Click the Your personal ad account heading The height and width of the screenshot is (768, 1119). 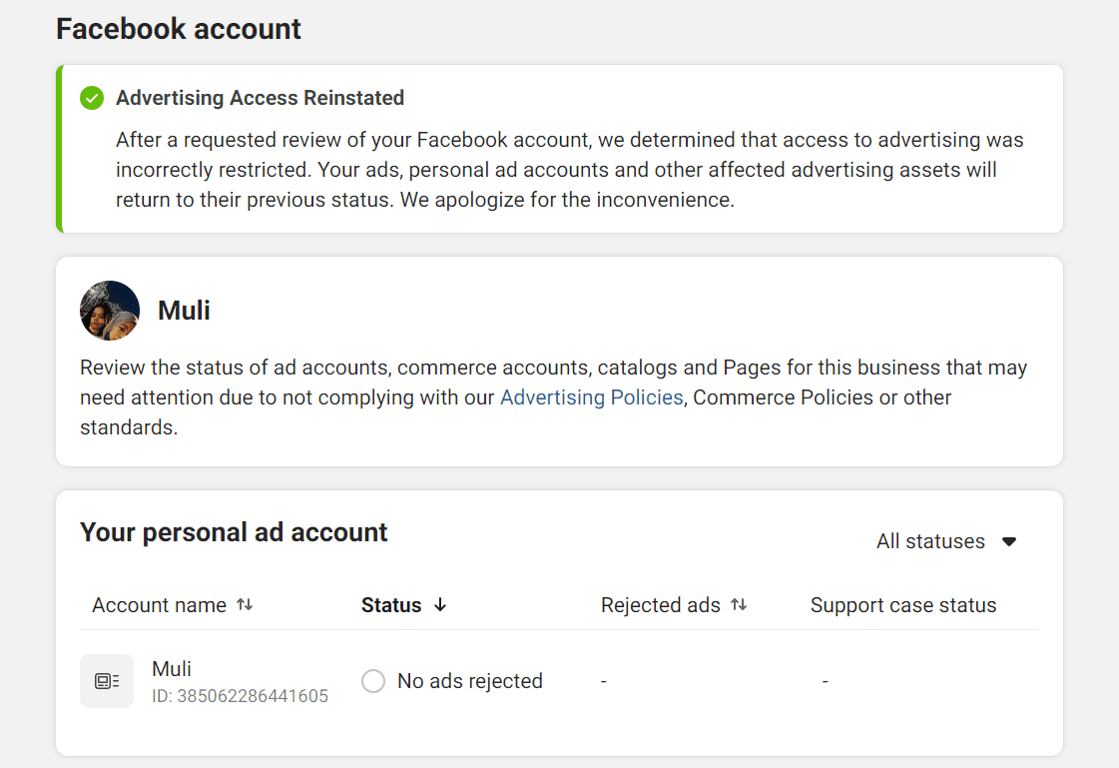(x=234, y=532)
